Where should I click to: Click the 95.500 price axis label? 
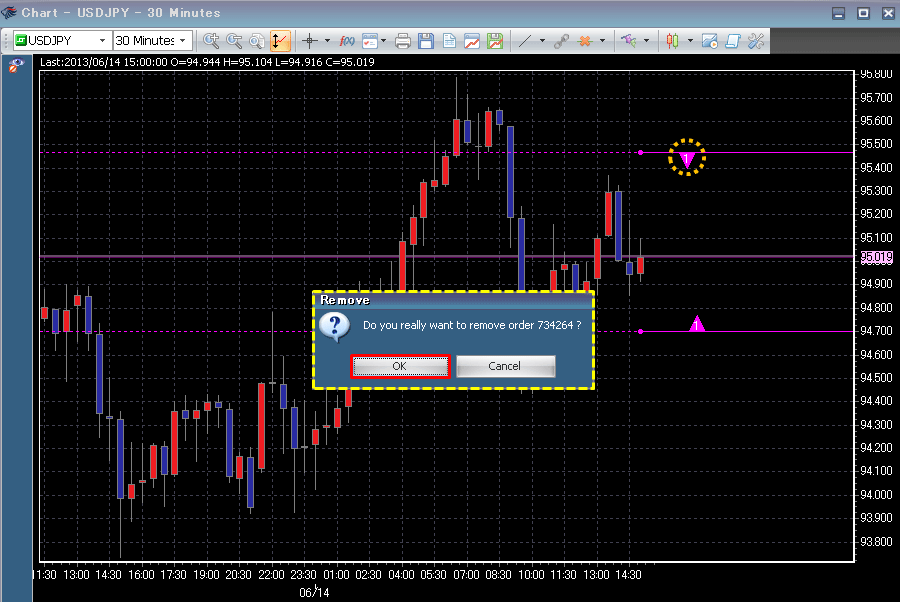pos(876,144)
